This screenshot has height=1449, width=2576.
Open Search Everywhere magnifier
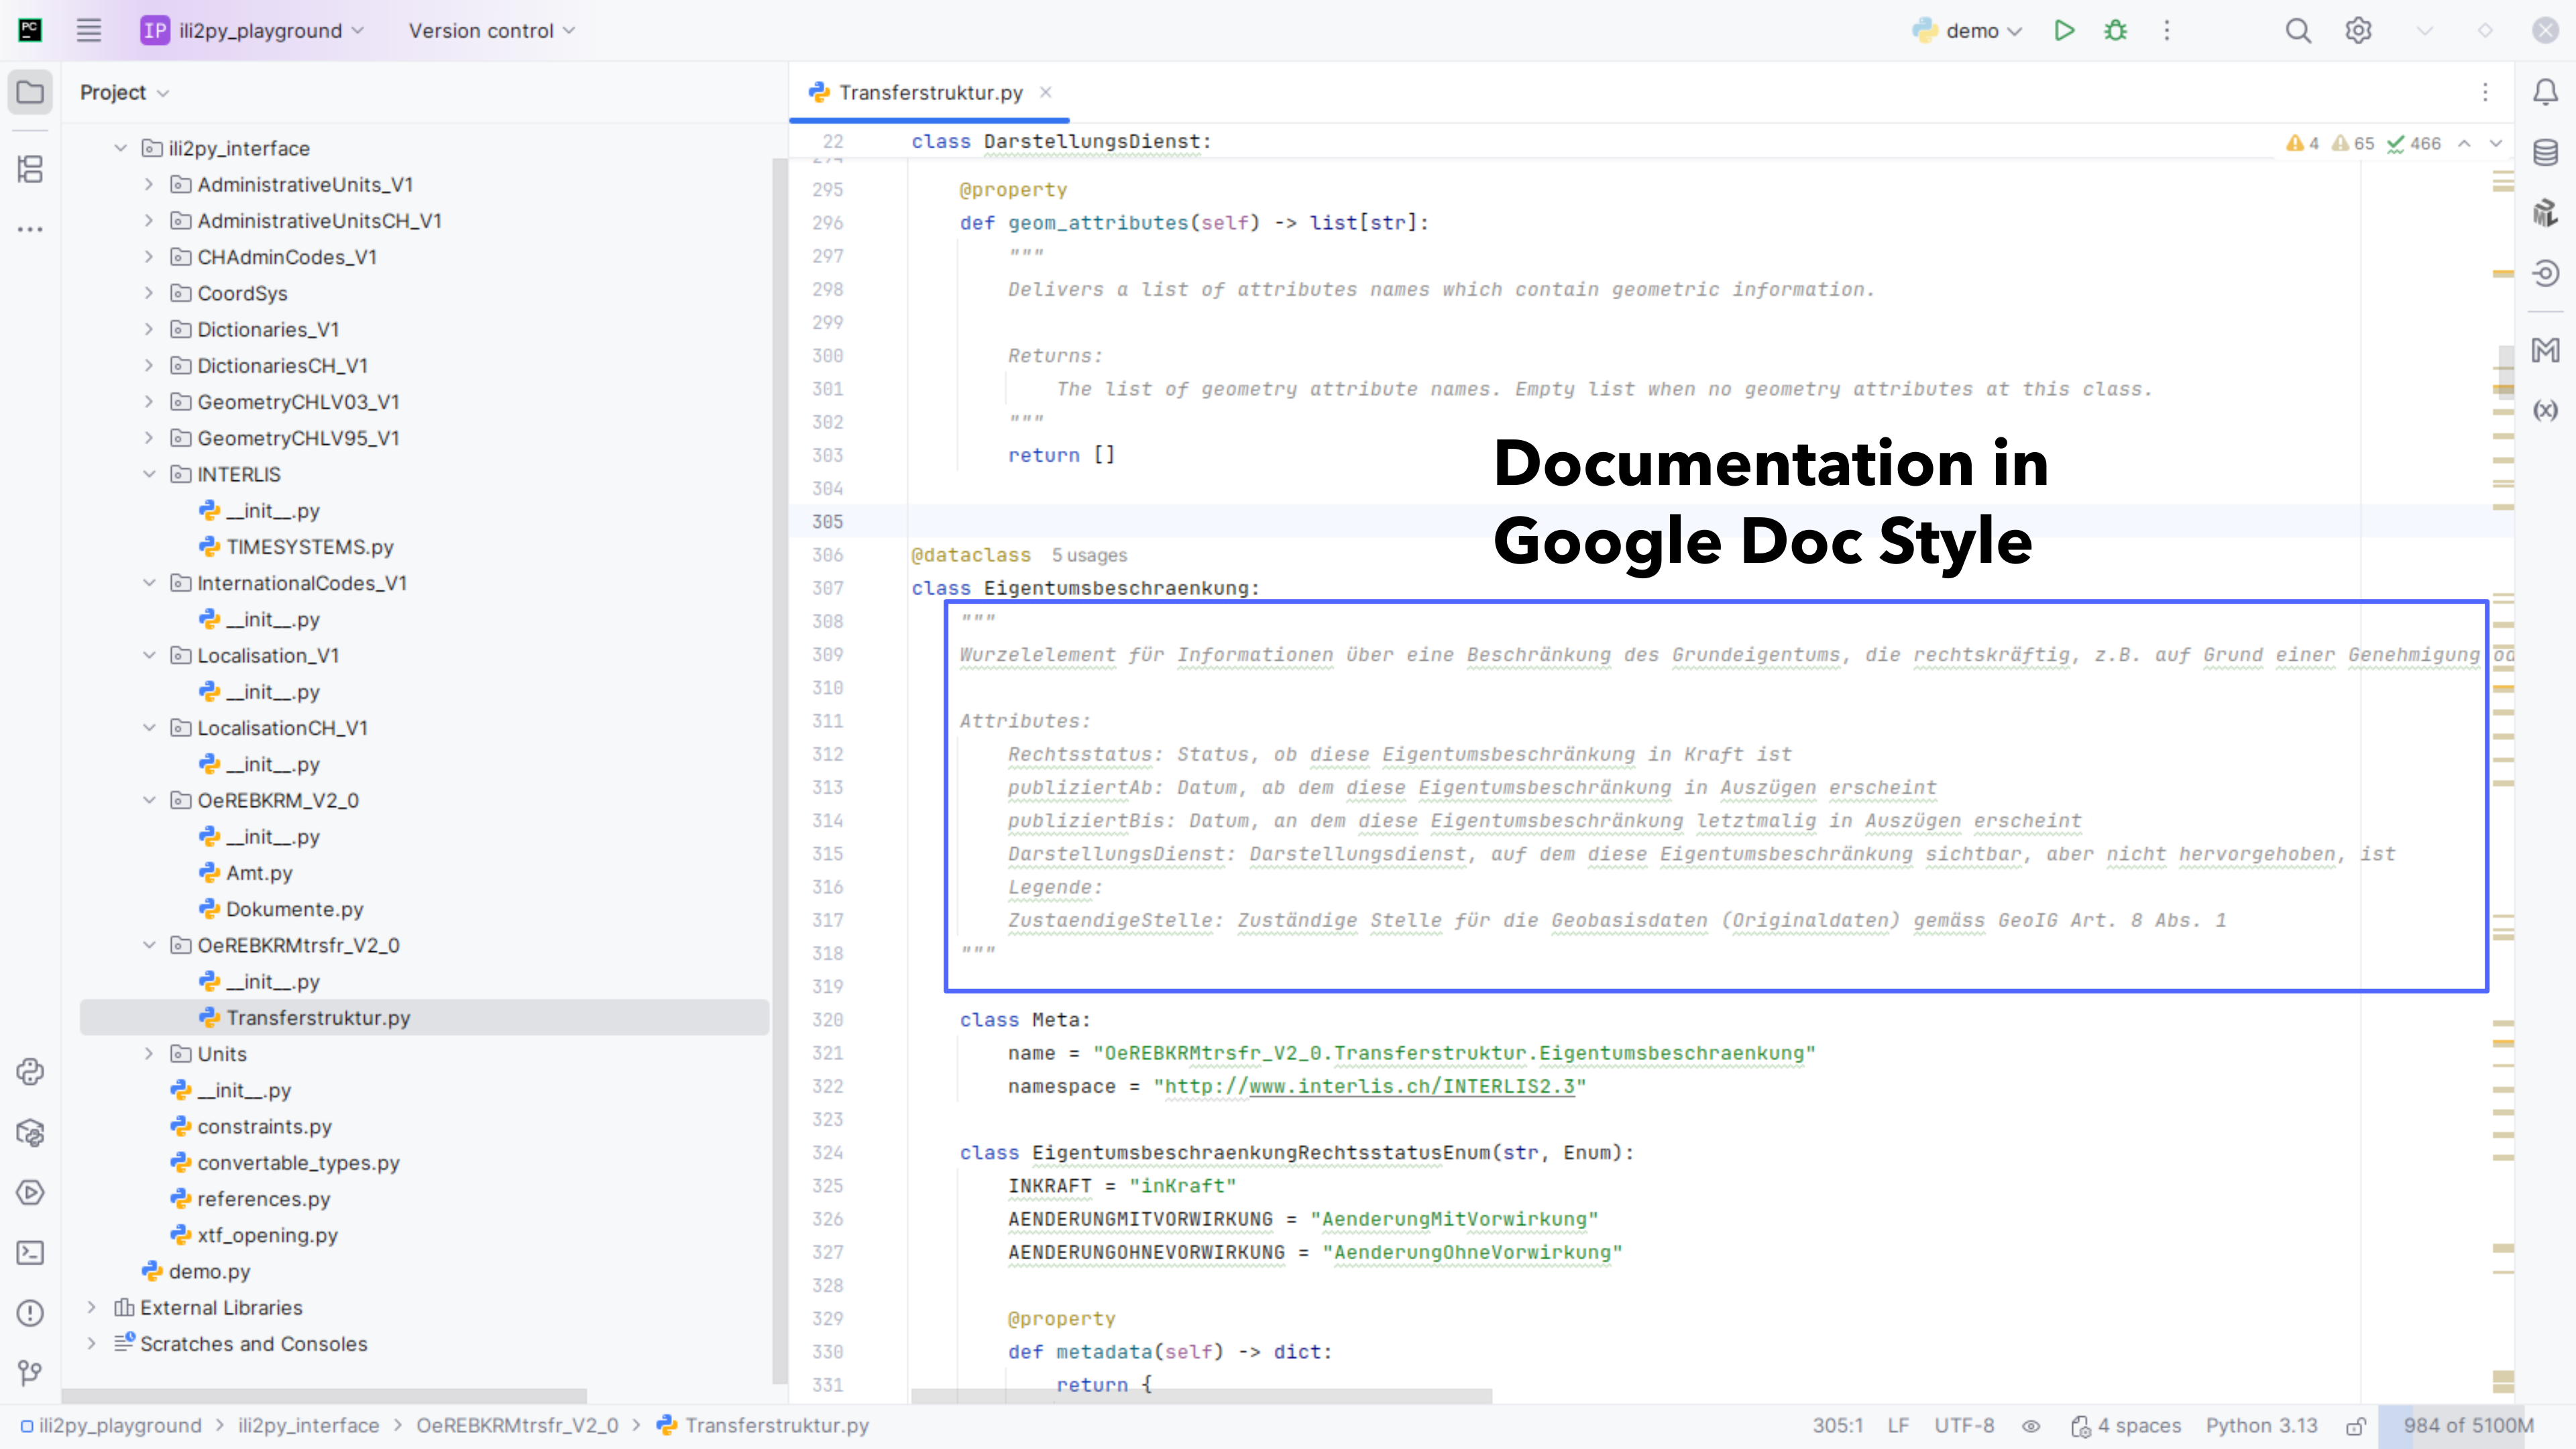coord(2298,31)
